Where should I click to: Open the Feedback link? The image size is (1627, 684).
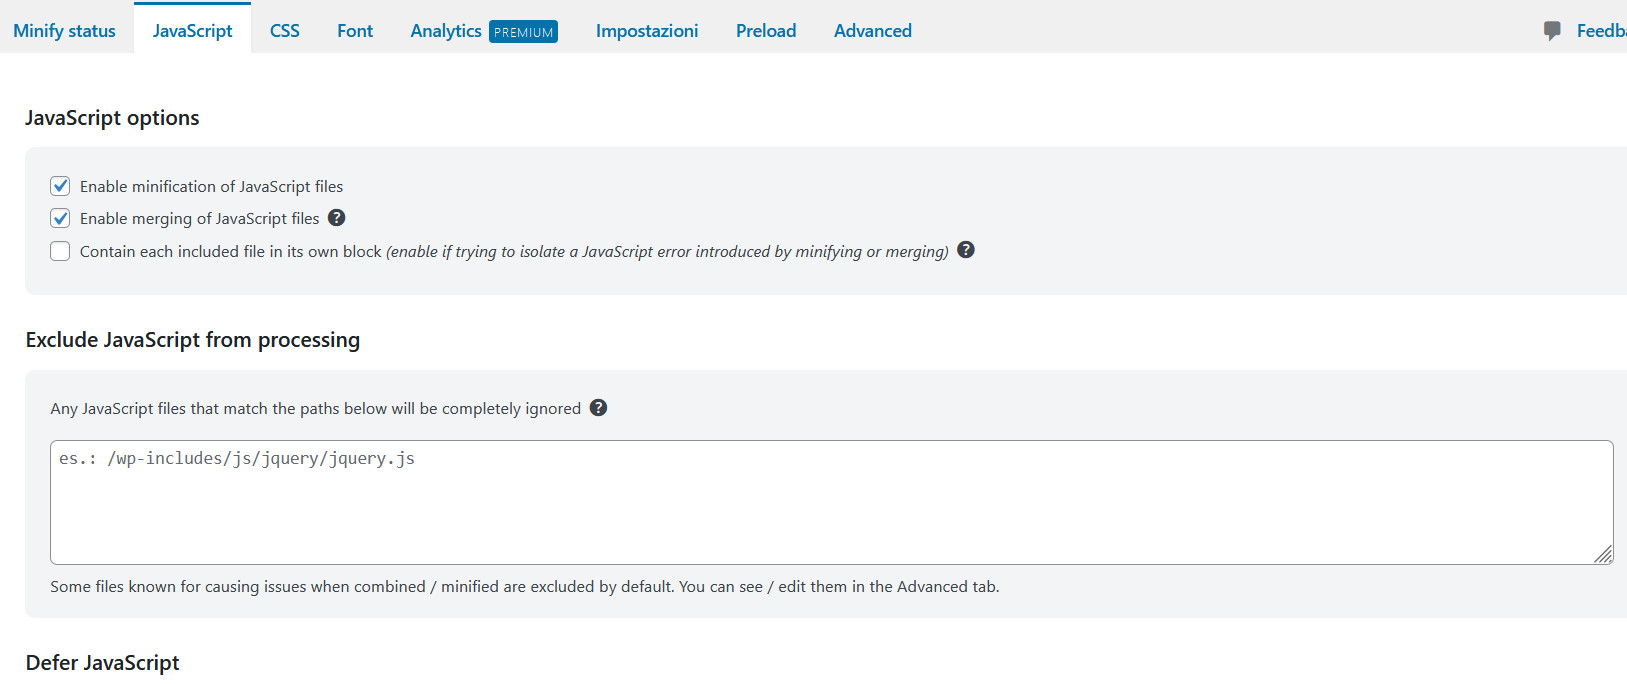1601,31
